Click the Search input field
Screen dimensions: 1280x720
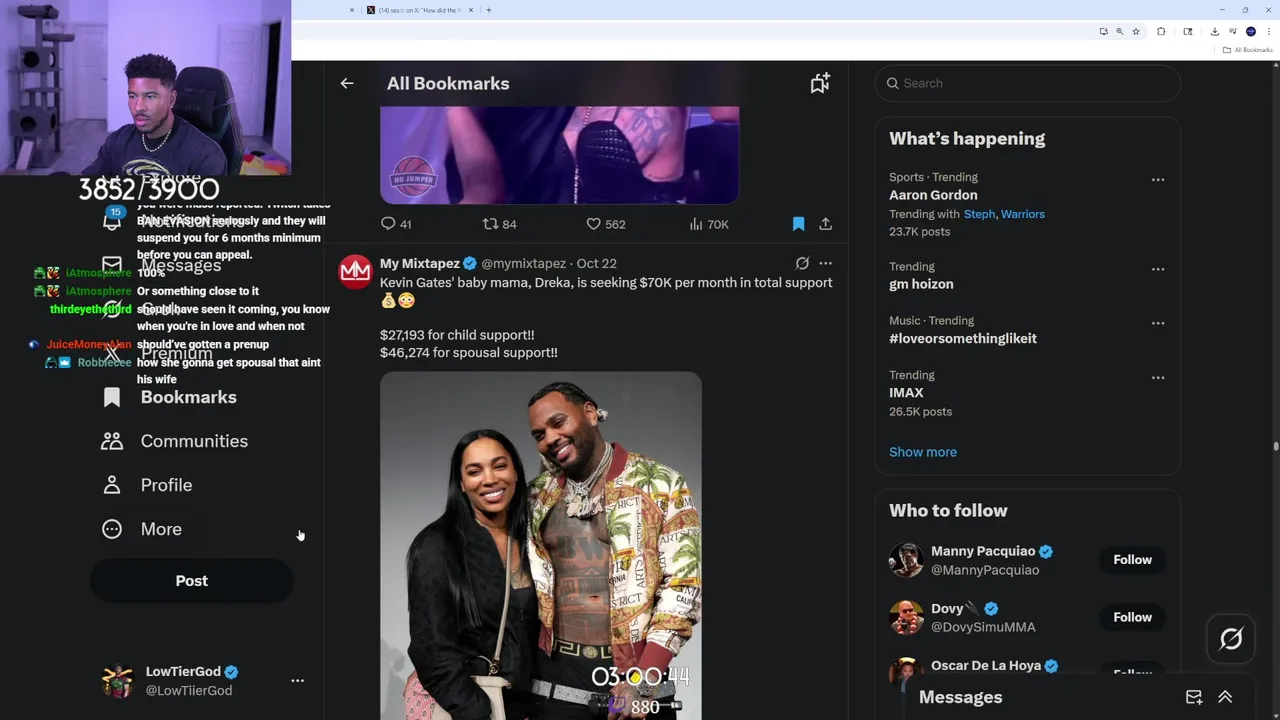pos(1028,83)
